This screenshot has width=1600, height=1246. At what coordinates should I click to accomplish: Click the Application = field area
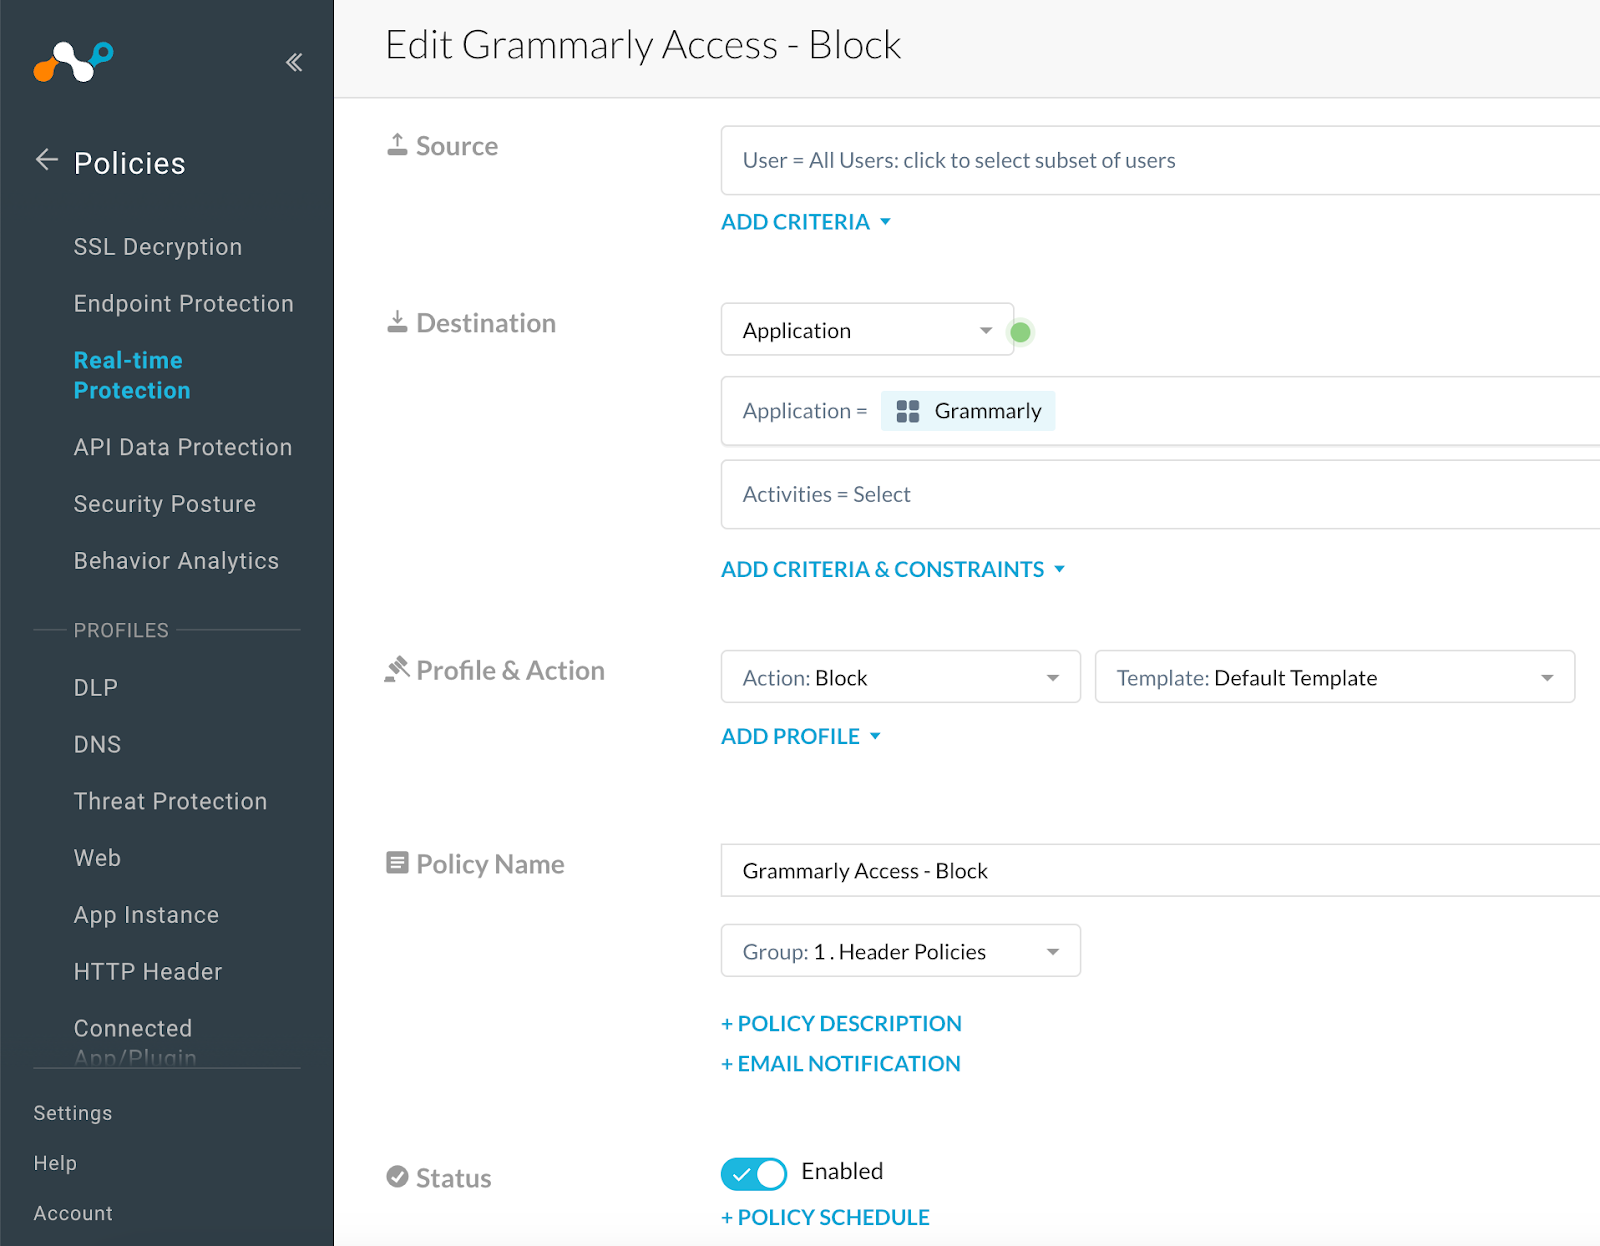click(1160, 411)
